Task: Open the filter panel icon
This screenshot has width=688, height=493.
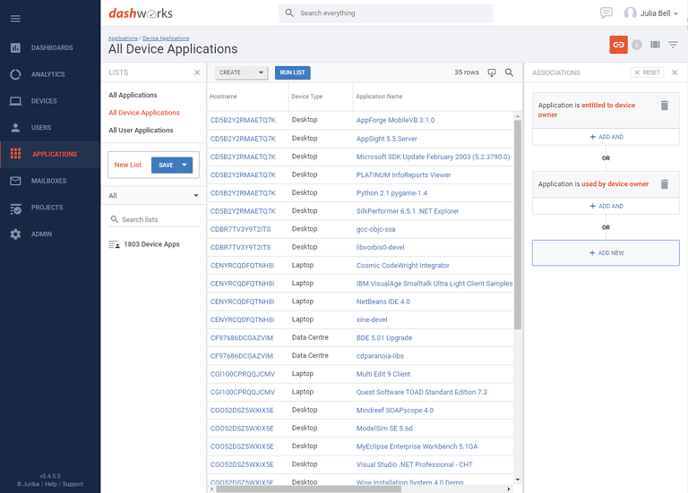Action: pos(673,45)
